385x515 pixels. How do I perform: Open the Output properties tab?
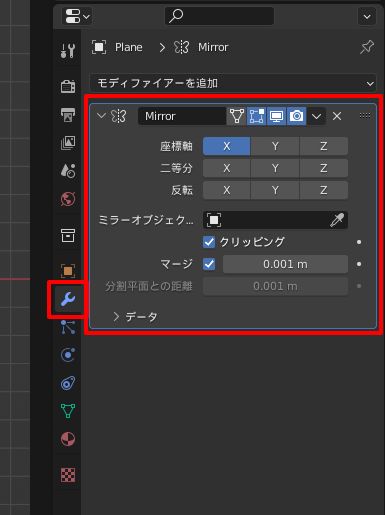pyautogui.click(x=68, y=115)
